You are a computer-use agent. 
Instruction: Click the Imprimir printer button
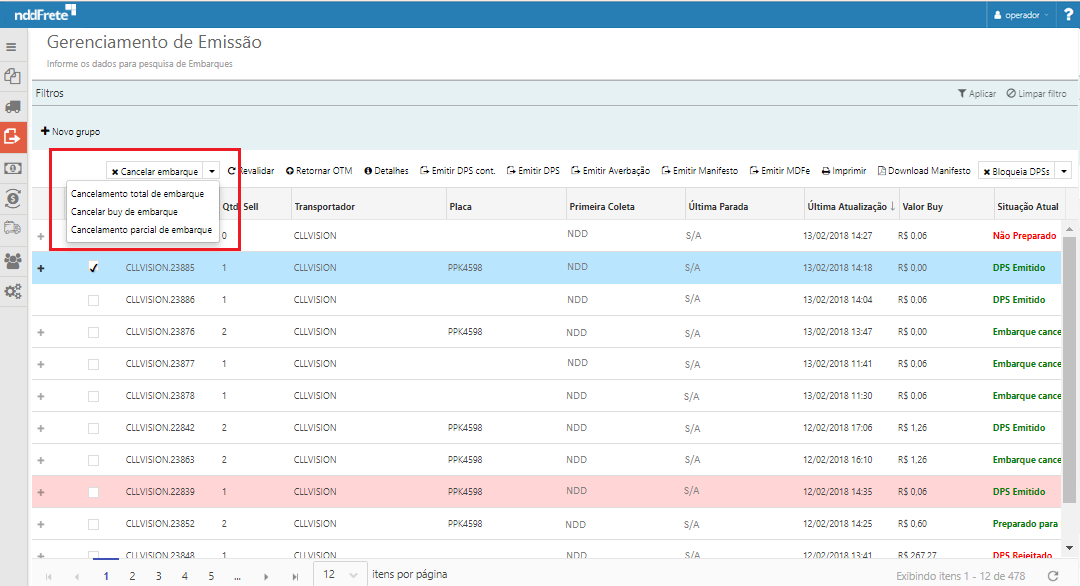point(844,171)
